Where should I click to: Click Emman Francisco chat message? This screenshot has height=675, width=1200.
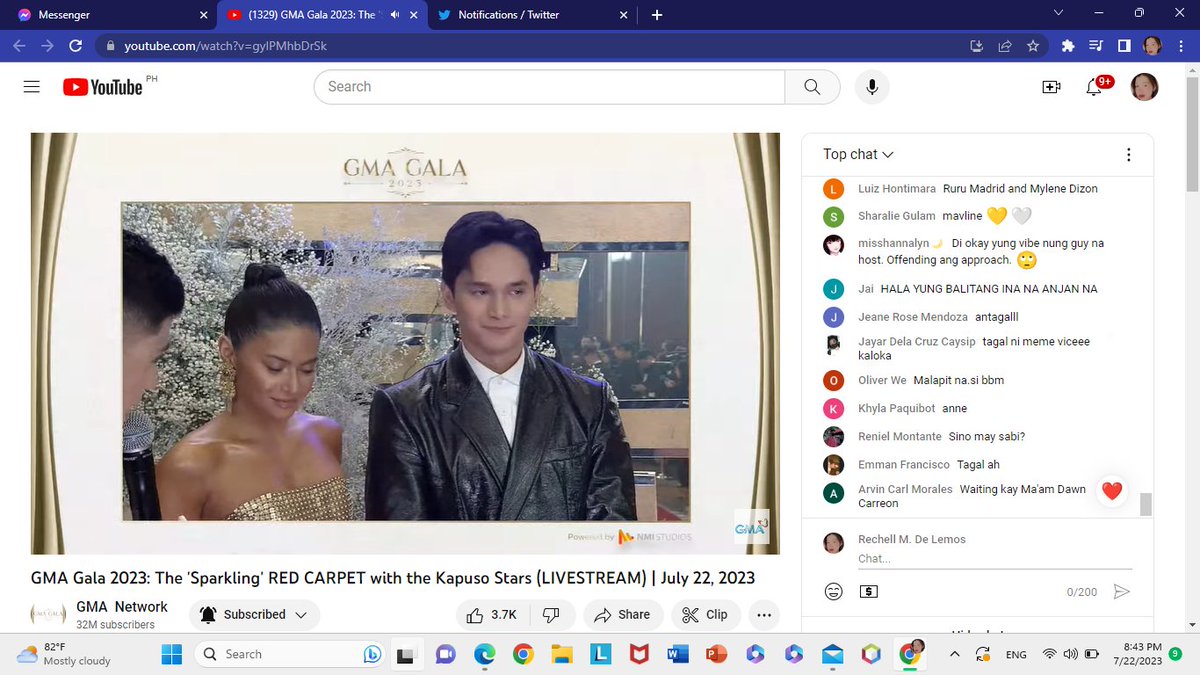(980, 464)
